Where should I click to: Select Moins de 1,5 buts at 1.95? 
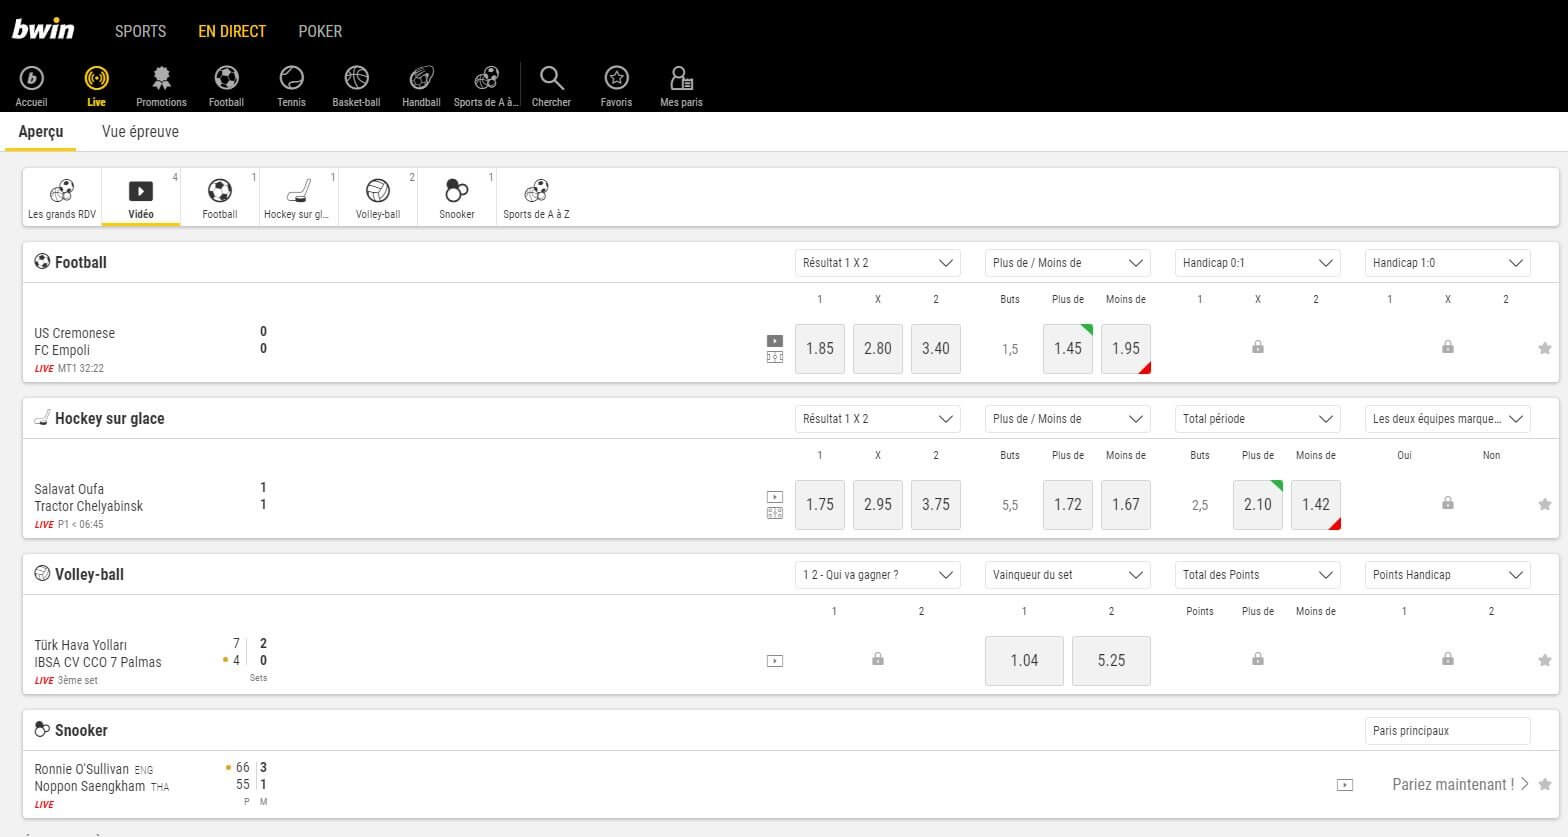point(1126,349)
